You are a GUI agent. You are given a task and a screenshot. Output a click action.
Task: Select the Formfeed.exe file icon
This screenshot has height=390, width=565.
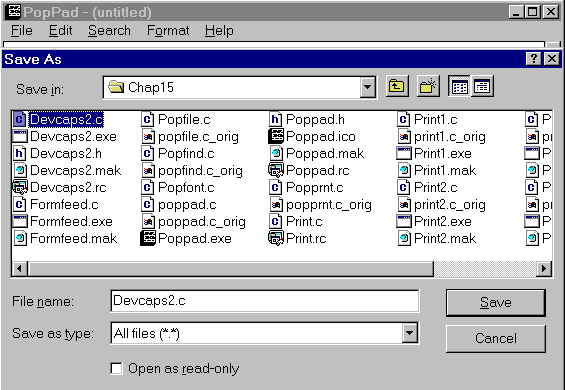click(x=20, y=221)
